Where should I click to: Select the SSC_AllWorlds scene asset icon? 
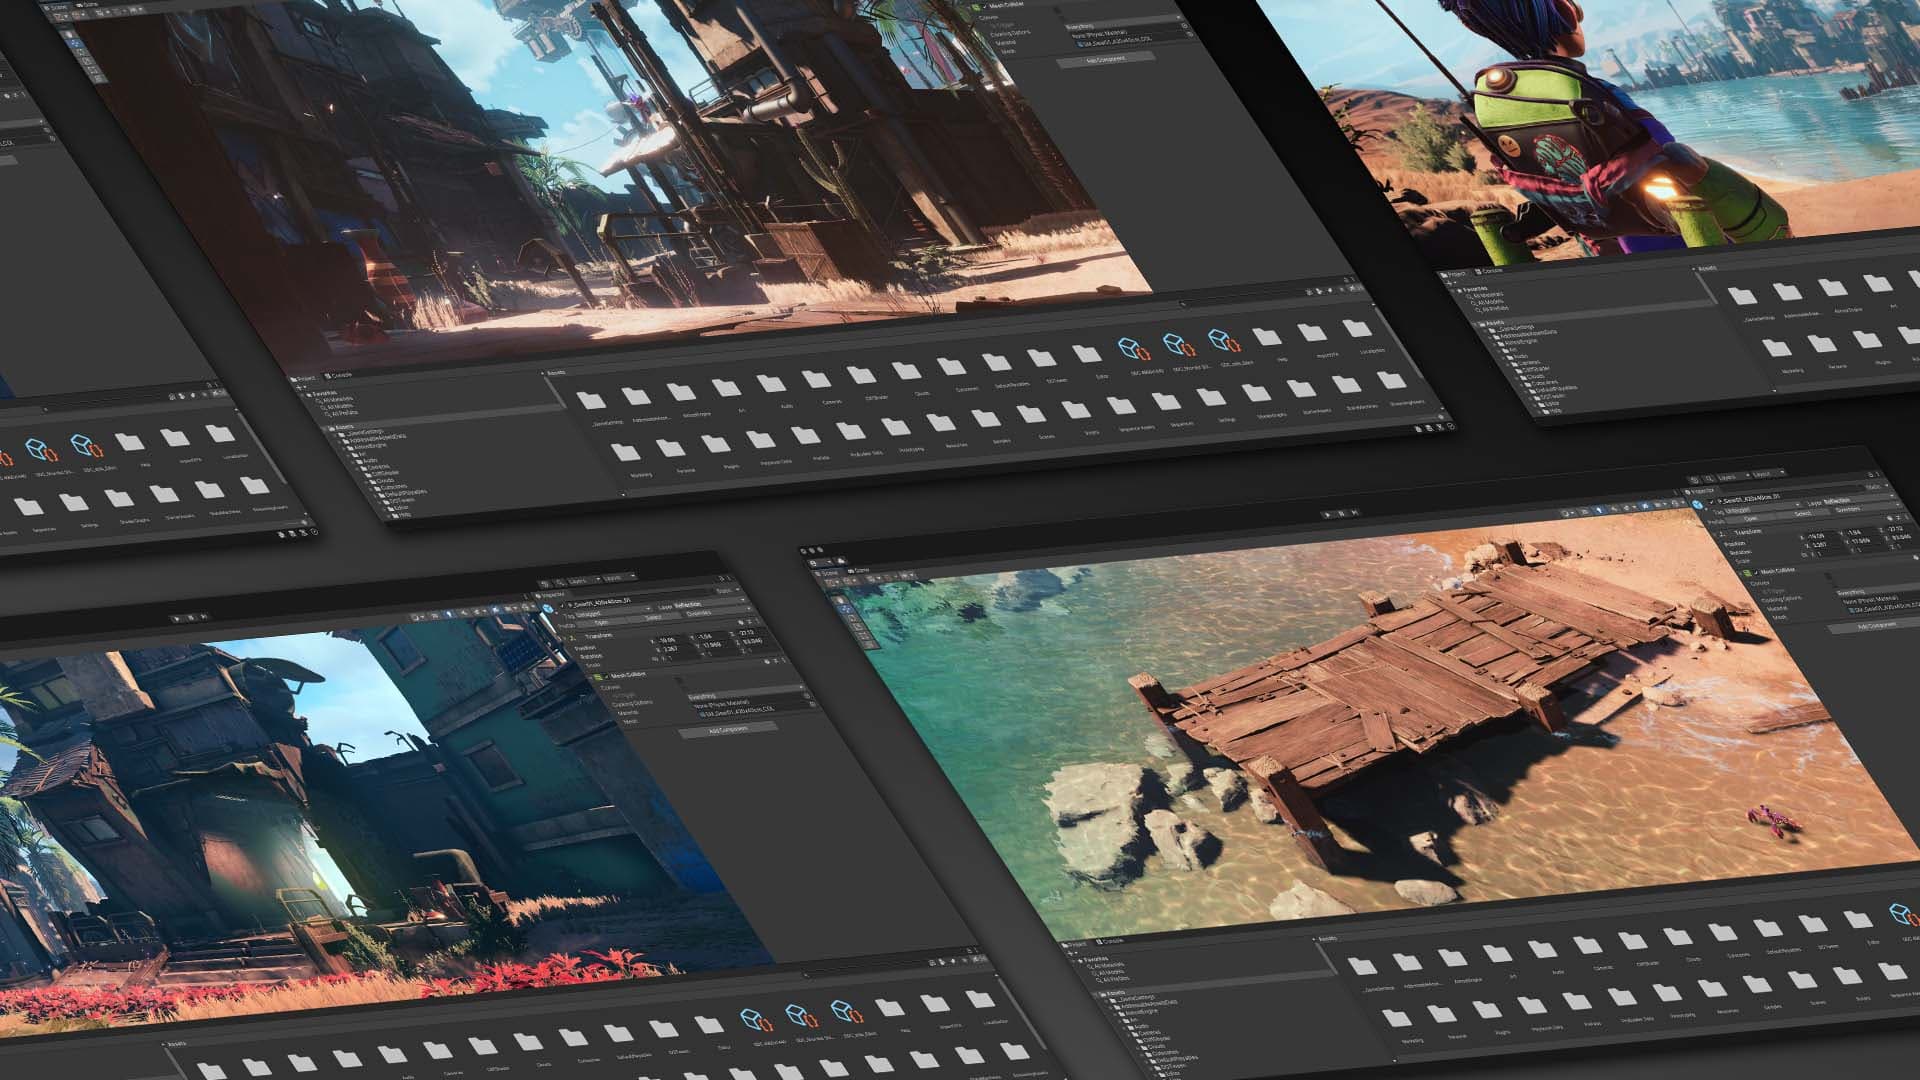tap(1132, 347)
